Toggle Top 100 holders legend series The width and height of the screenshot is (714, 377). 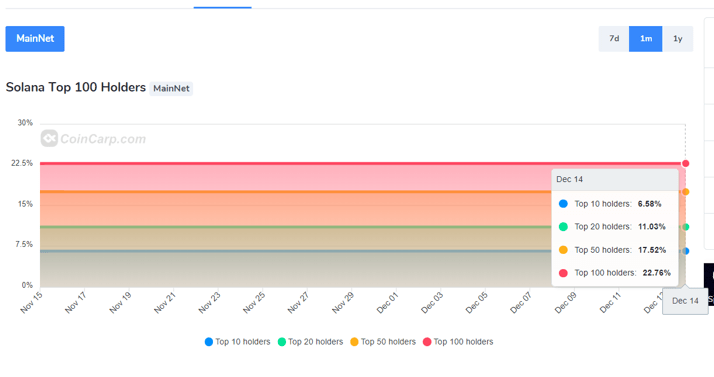click(458, 342)
